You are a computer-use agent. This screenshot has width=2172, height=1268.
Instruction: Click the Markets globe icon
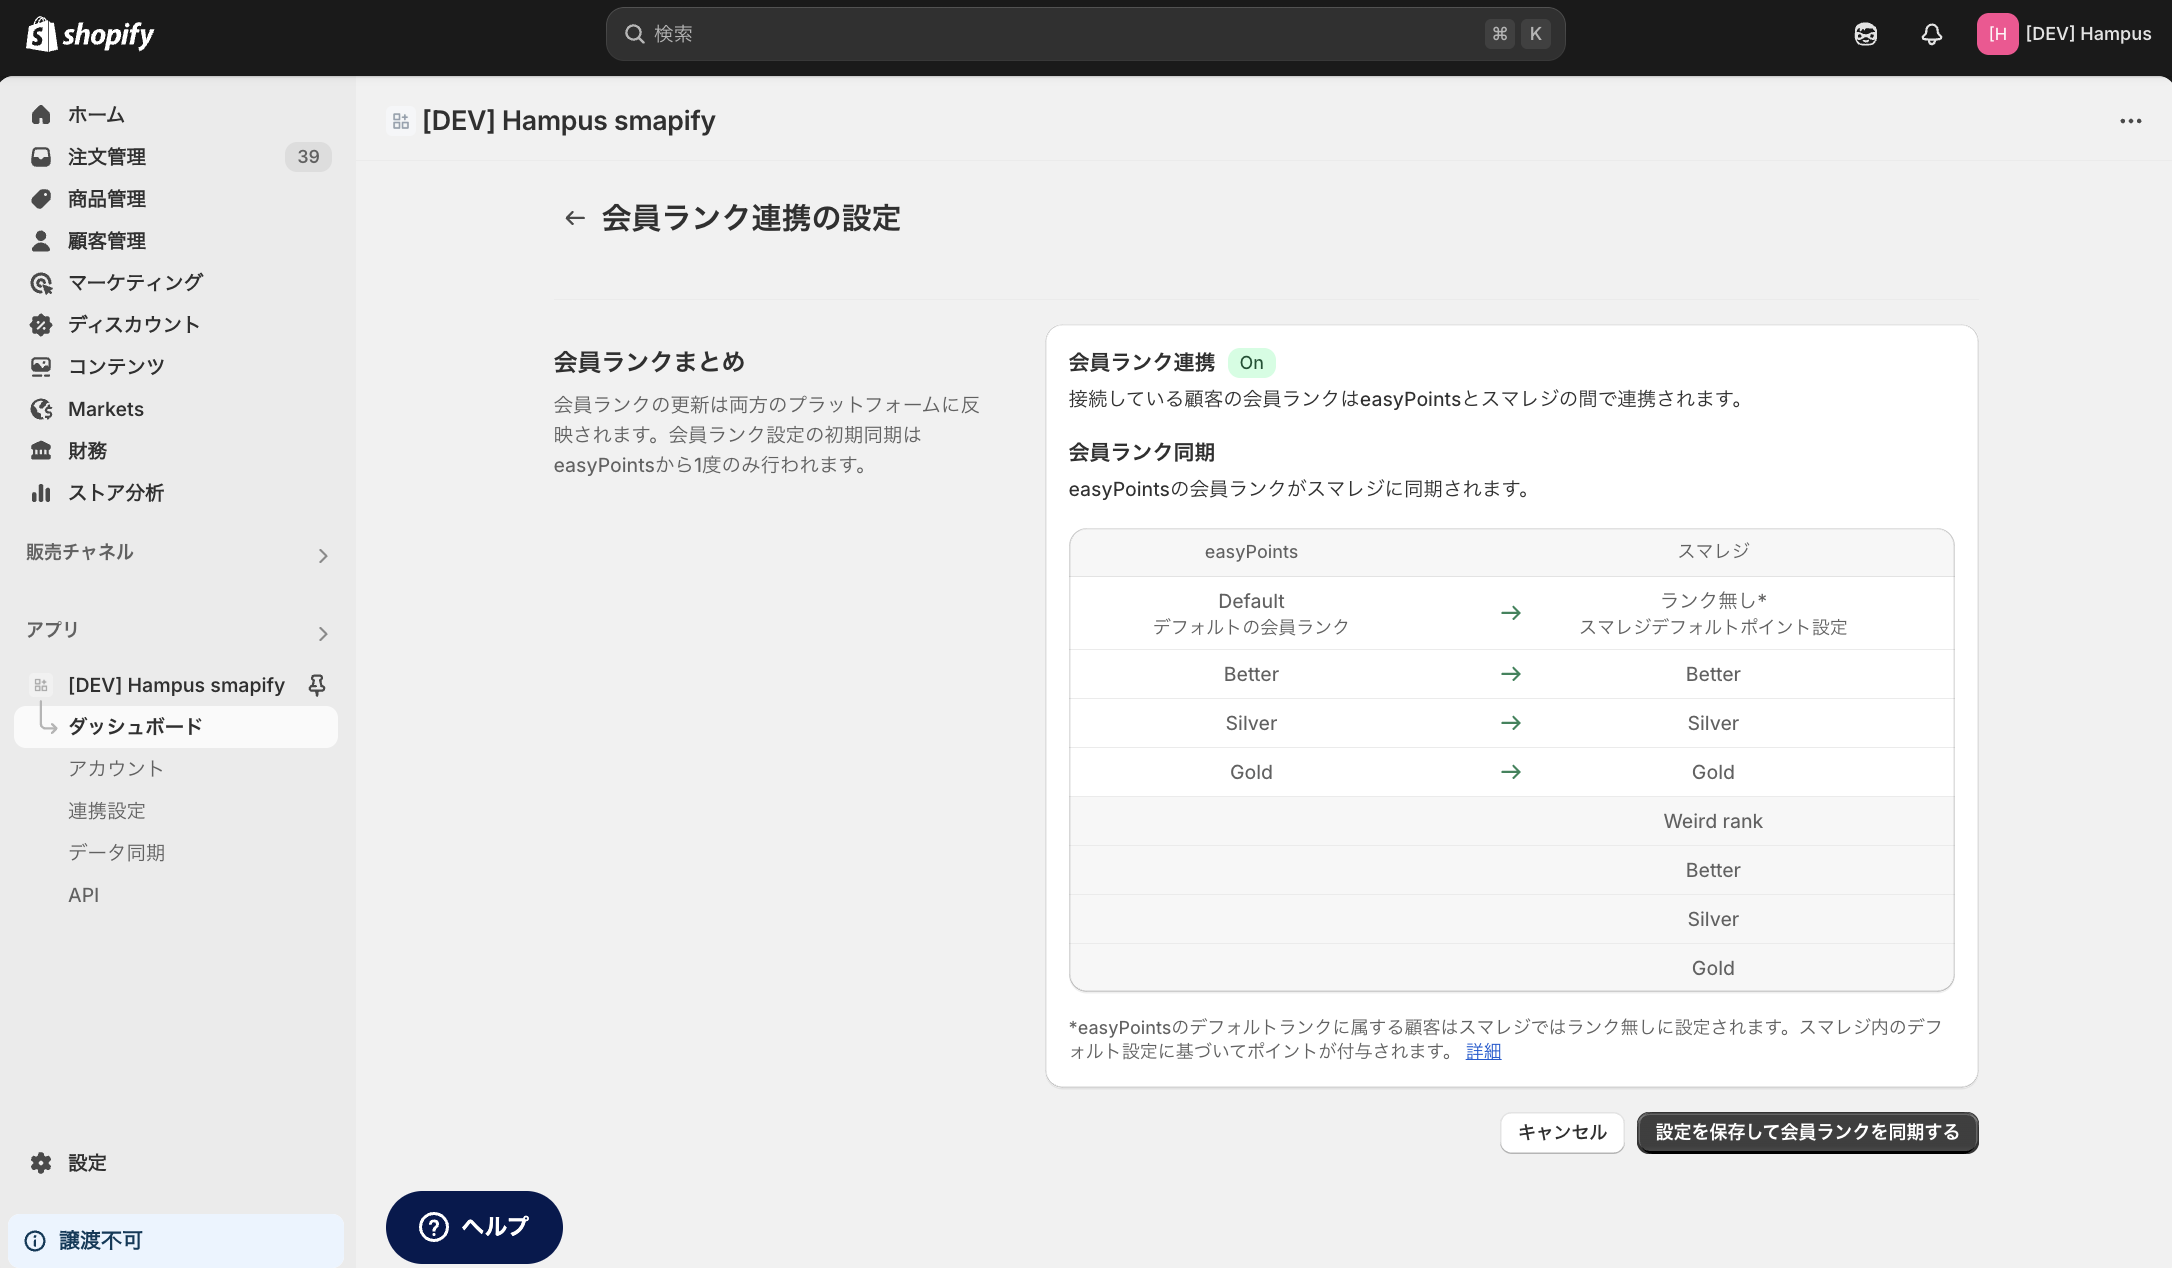pos(41,408)
